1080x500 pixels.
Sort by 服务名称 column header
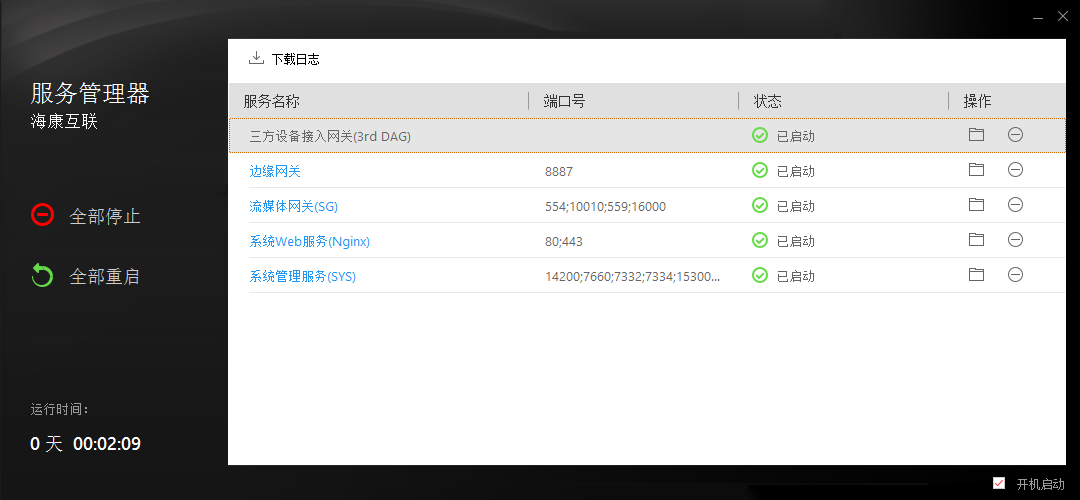(x=272, y=101)
